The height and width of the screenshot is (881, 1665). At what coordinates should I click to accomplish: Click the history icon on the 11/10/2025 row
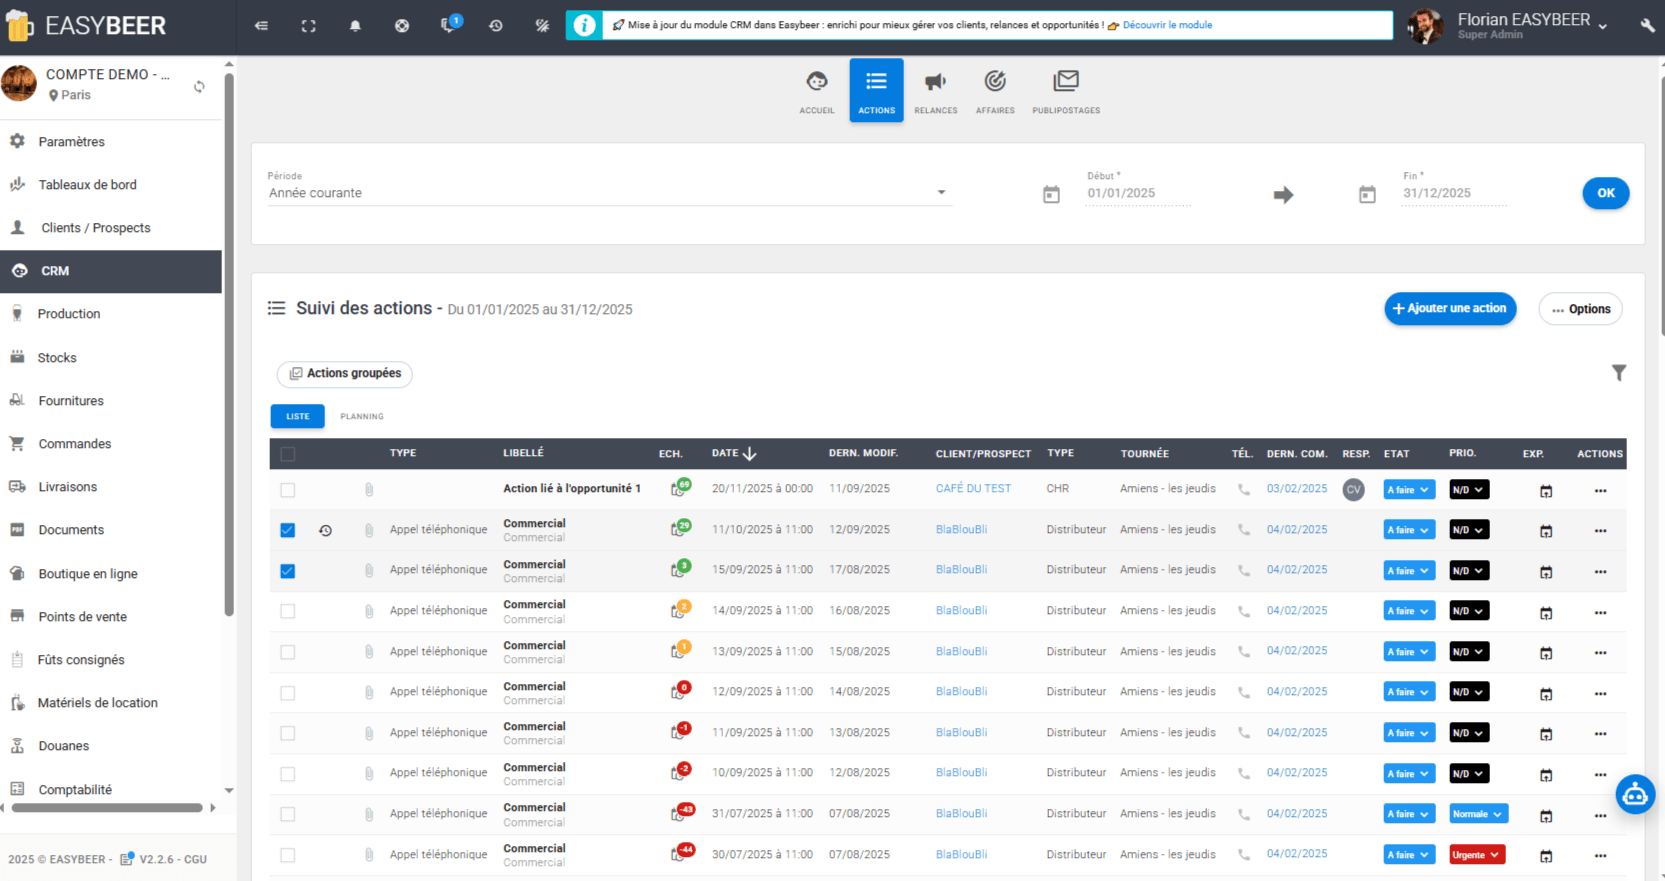point(325,531)
